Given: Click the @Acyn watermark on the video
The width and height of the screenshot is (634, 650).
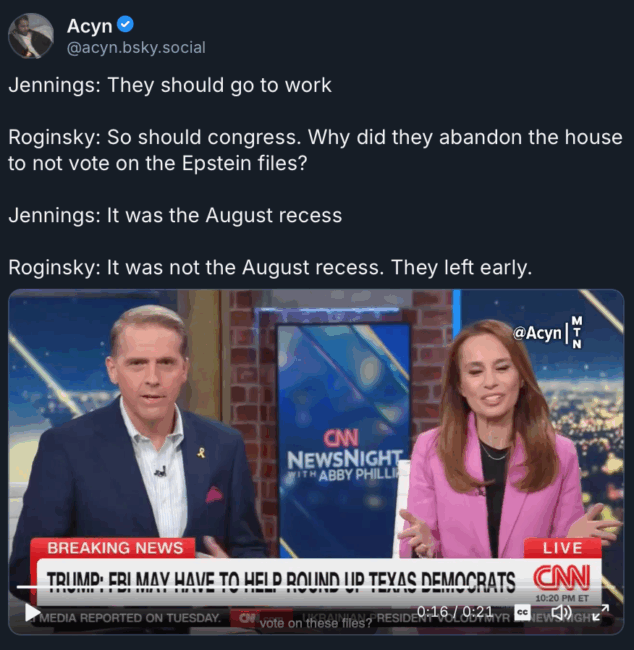Looking at the screenshot, I should [537, 333].
